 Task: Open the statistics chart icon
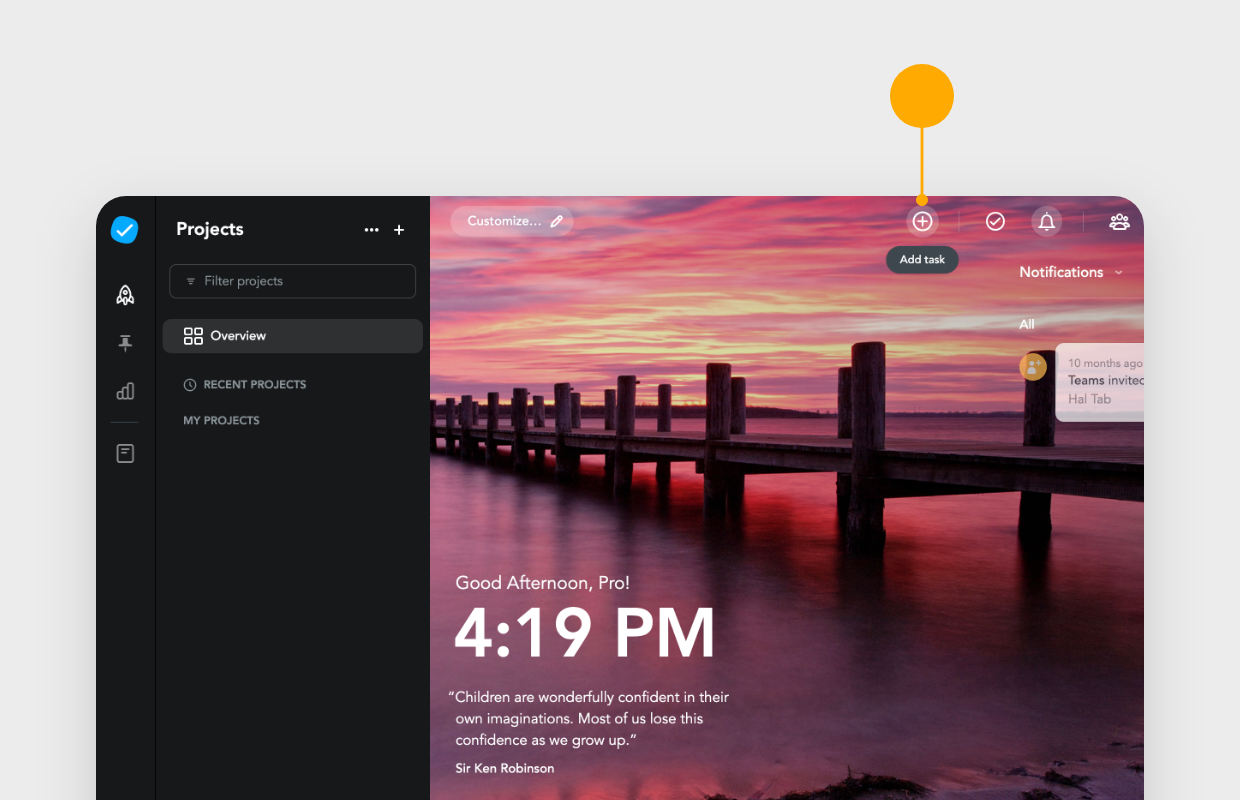(x=124, y=391)
